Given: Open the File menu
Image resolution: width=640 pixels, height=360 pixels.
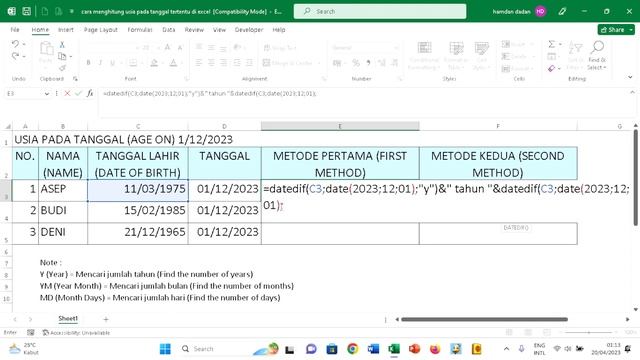Looking at the screenshot, I should click(x=15, y=30).
